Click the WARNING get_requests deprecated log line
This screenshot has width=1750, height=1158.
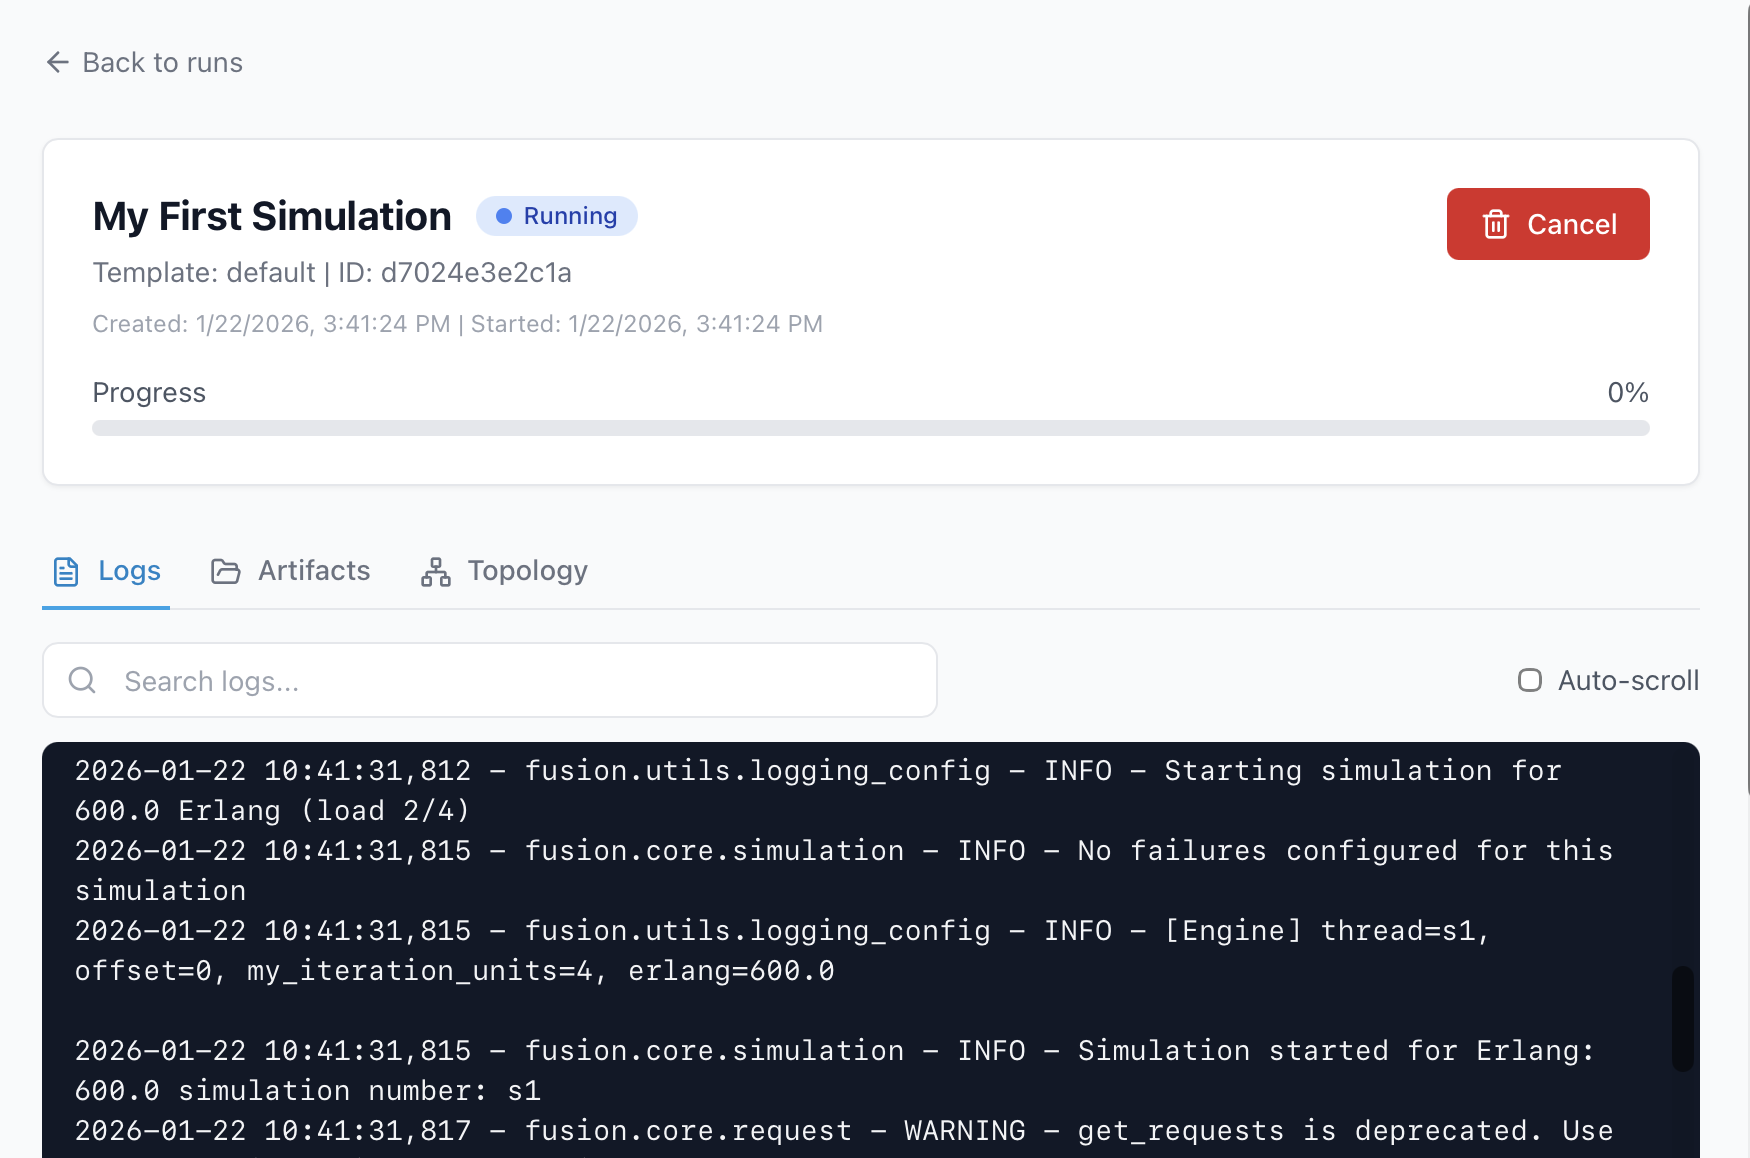click(843, 1131)
